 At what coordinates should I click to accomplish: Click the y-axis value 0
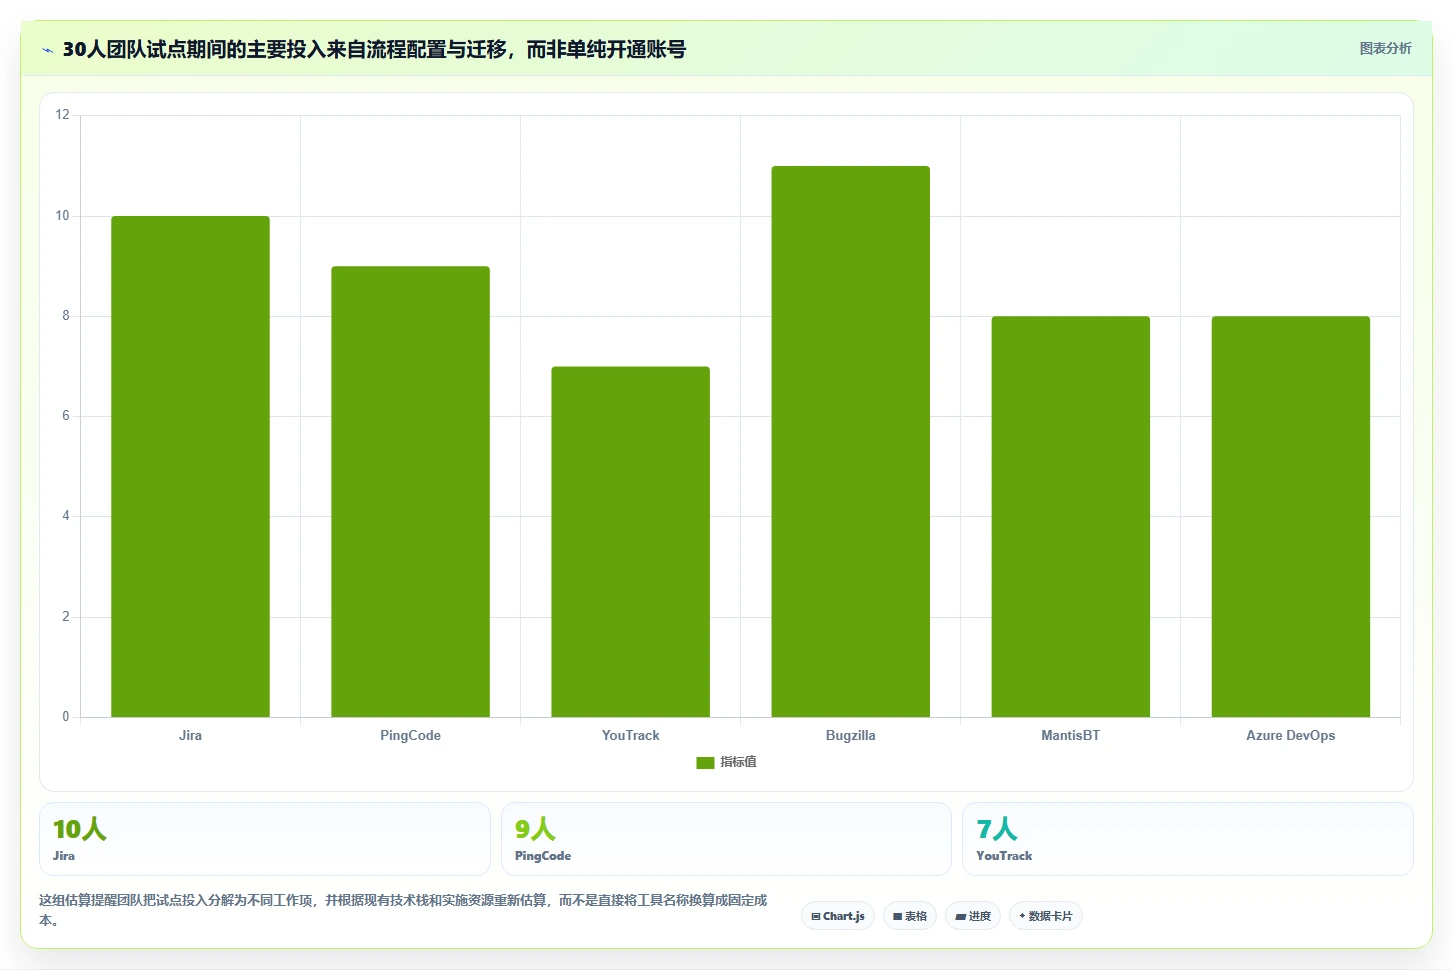[x=66, y=717]
